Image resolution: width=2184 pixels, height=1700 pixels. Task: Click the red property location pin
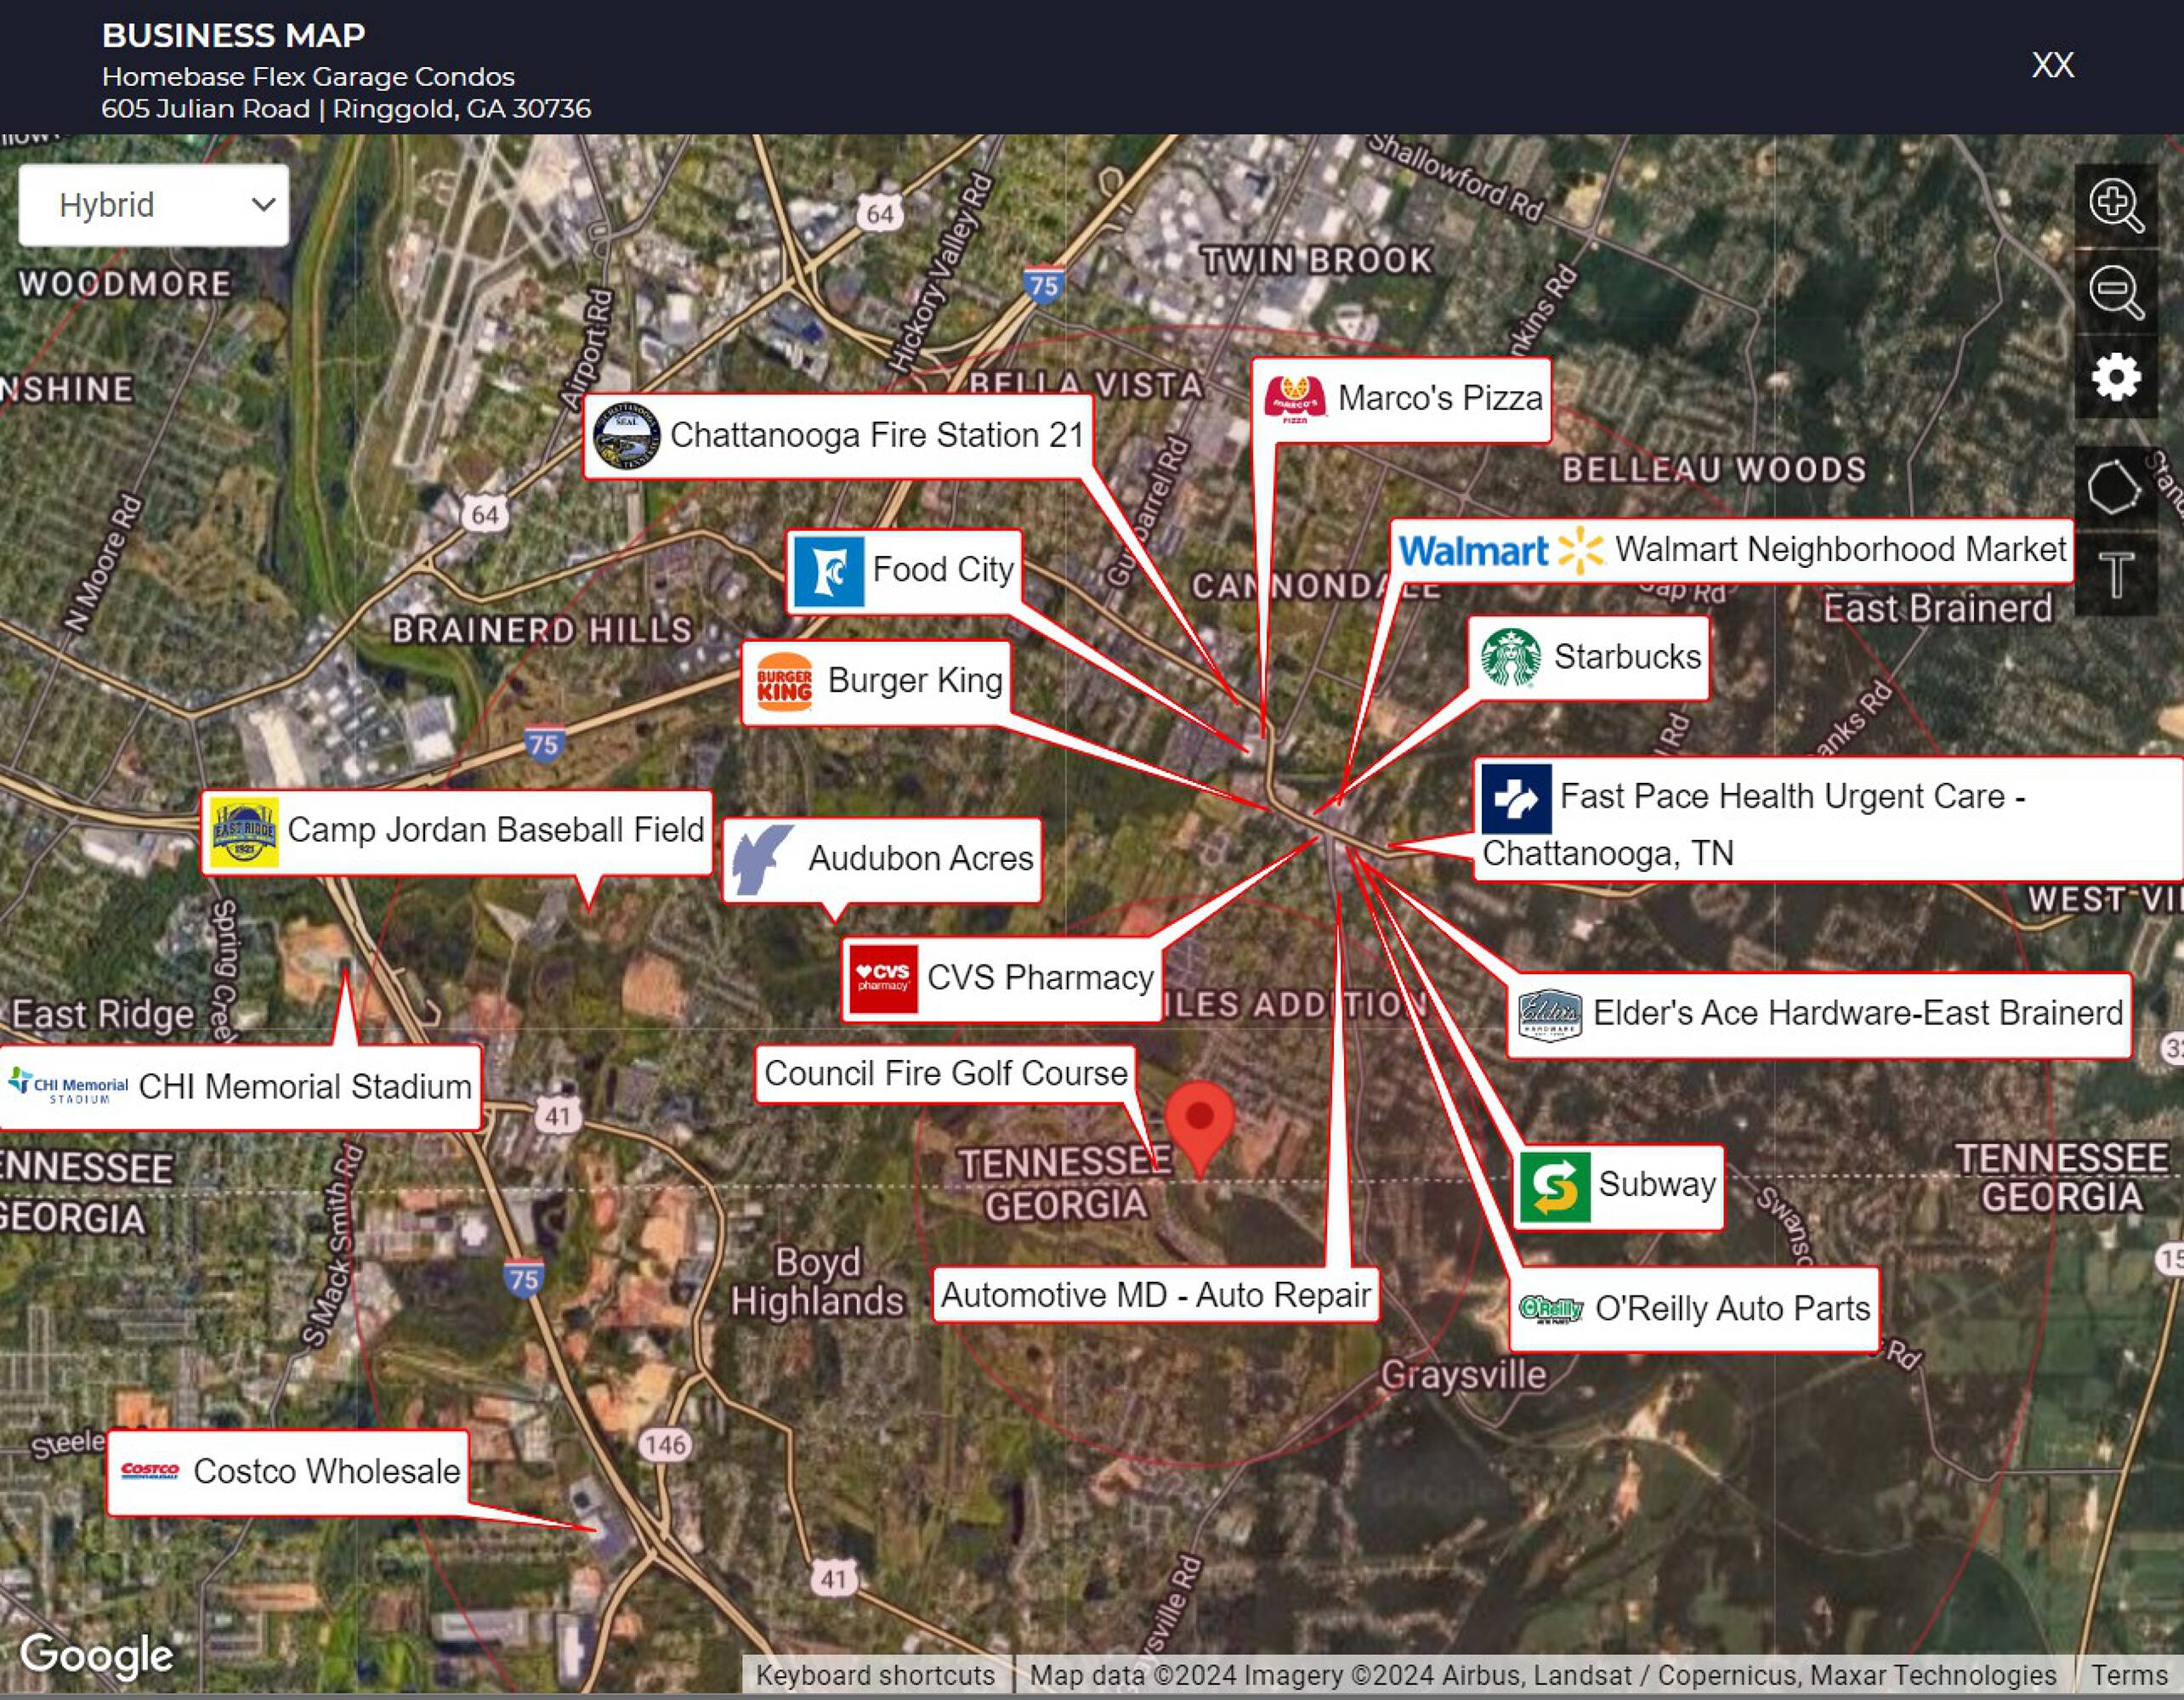tap(1199, 1120)
